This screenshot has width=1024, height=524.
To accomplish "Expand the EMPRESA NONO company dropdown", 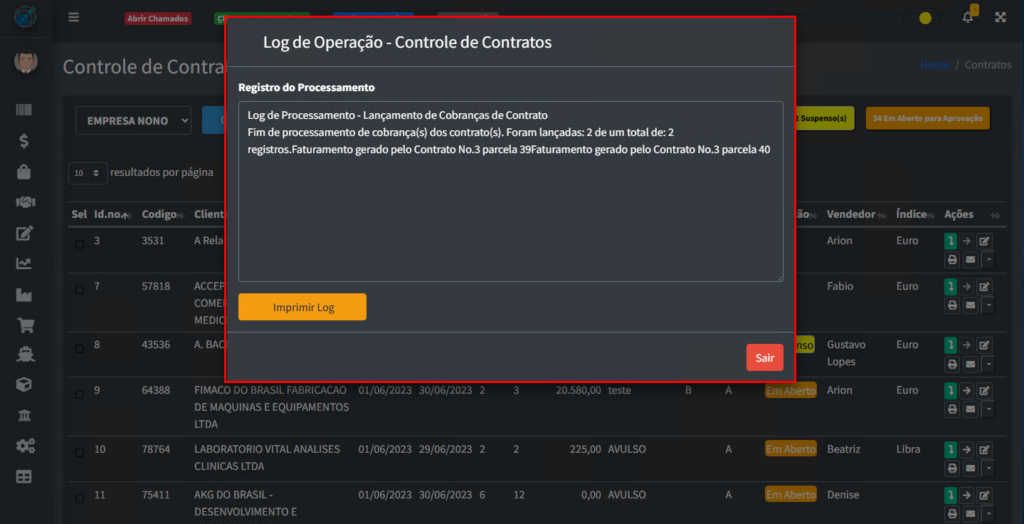I will (x=133, y=121).
